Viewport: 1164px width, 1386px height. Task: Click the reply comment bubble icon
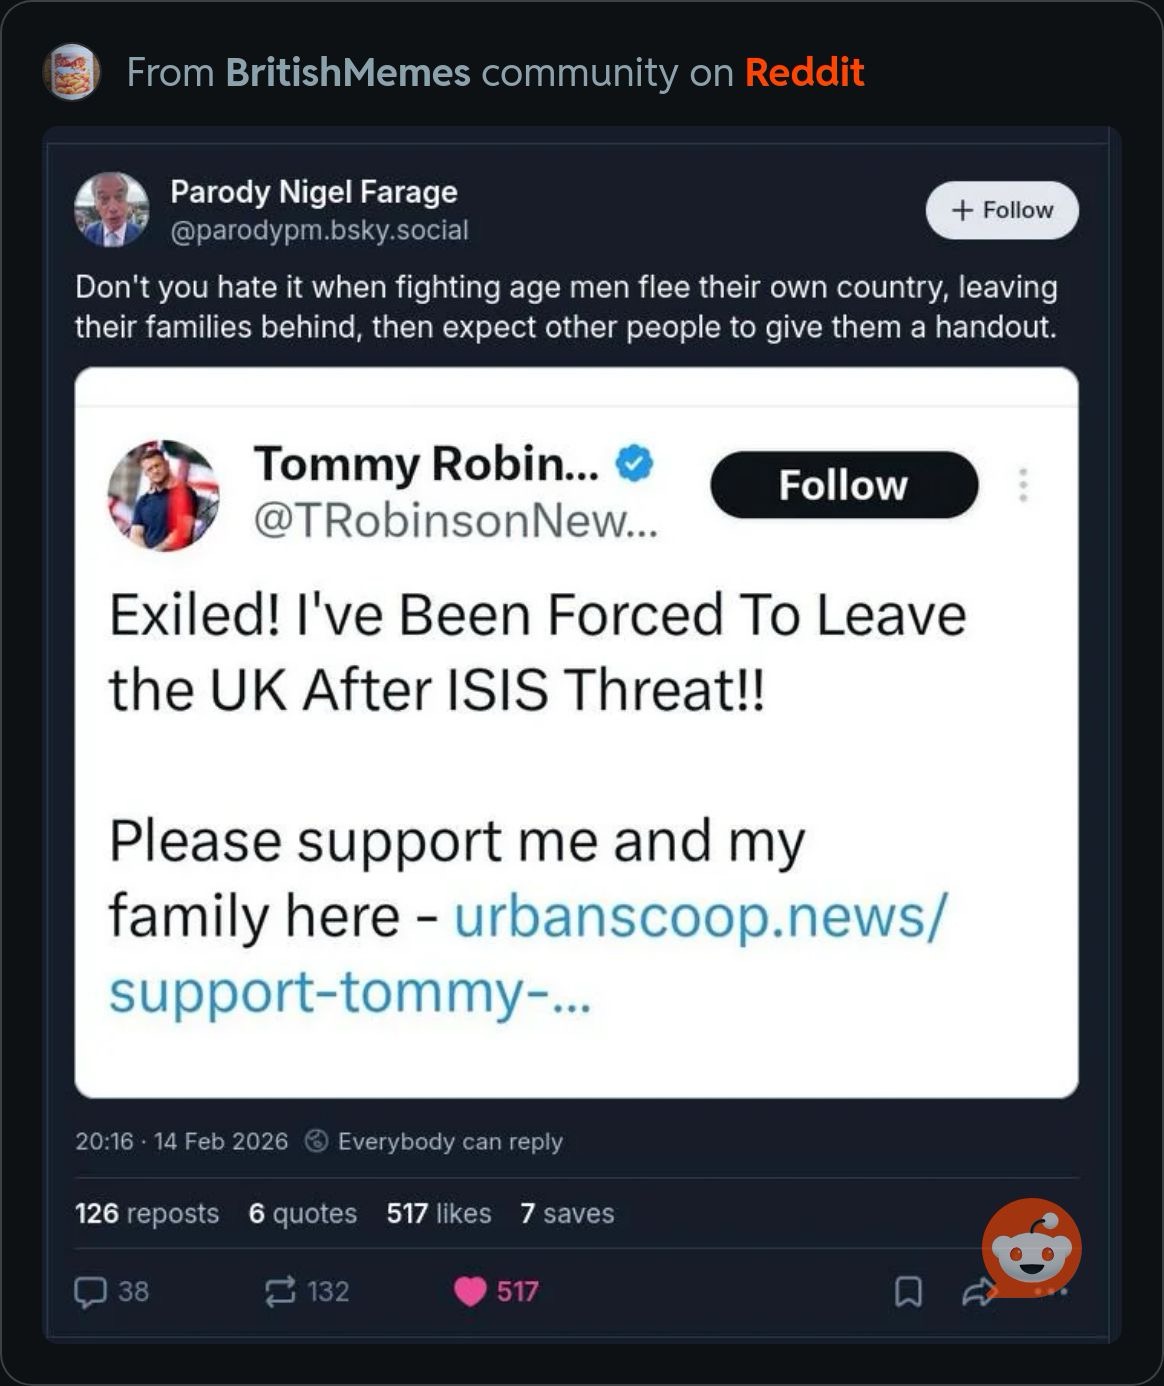[x=90, y=1292]
